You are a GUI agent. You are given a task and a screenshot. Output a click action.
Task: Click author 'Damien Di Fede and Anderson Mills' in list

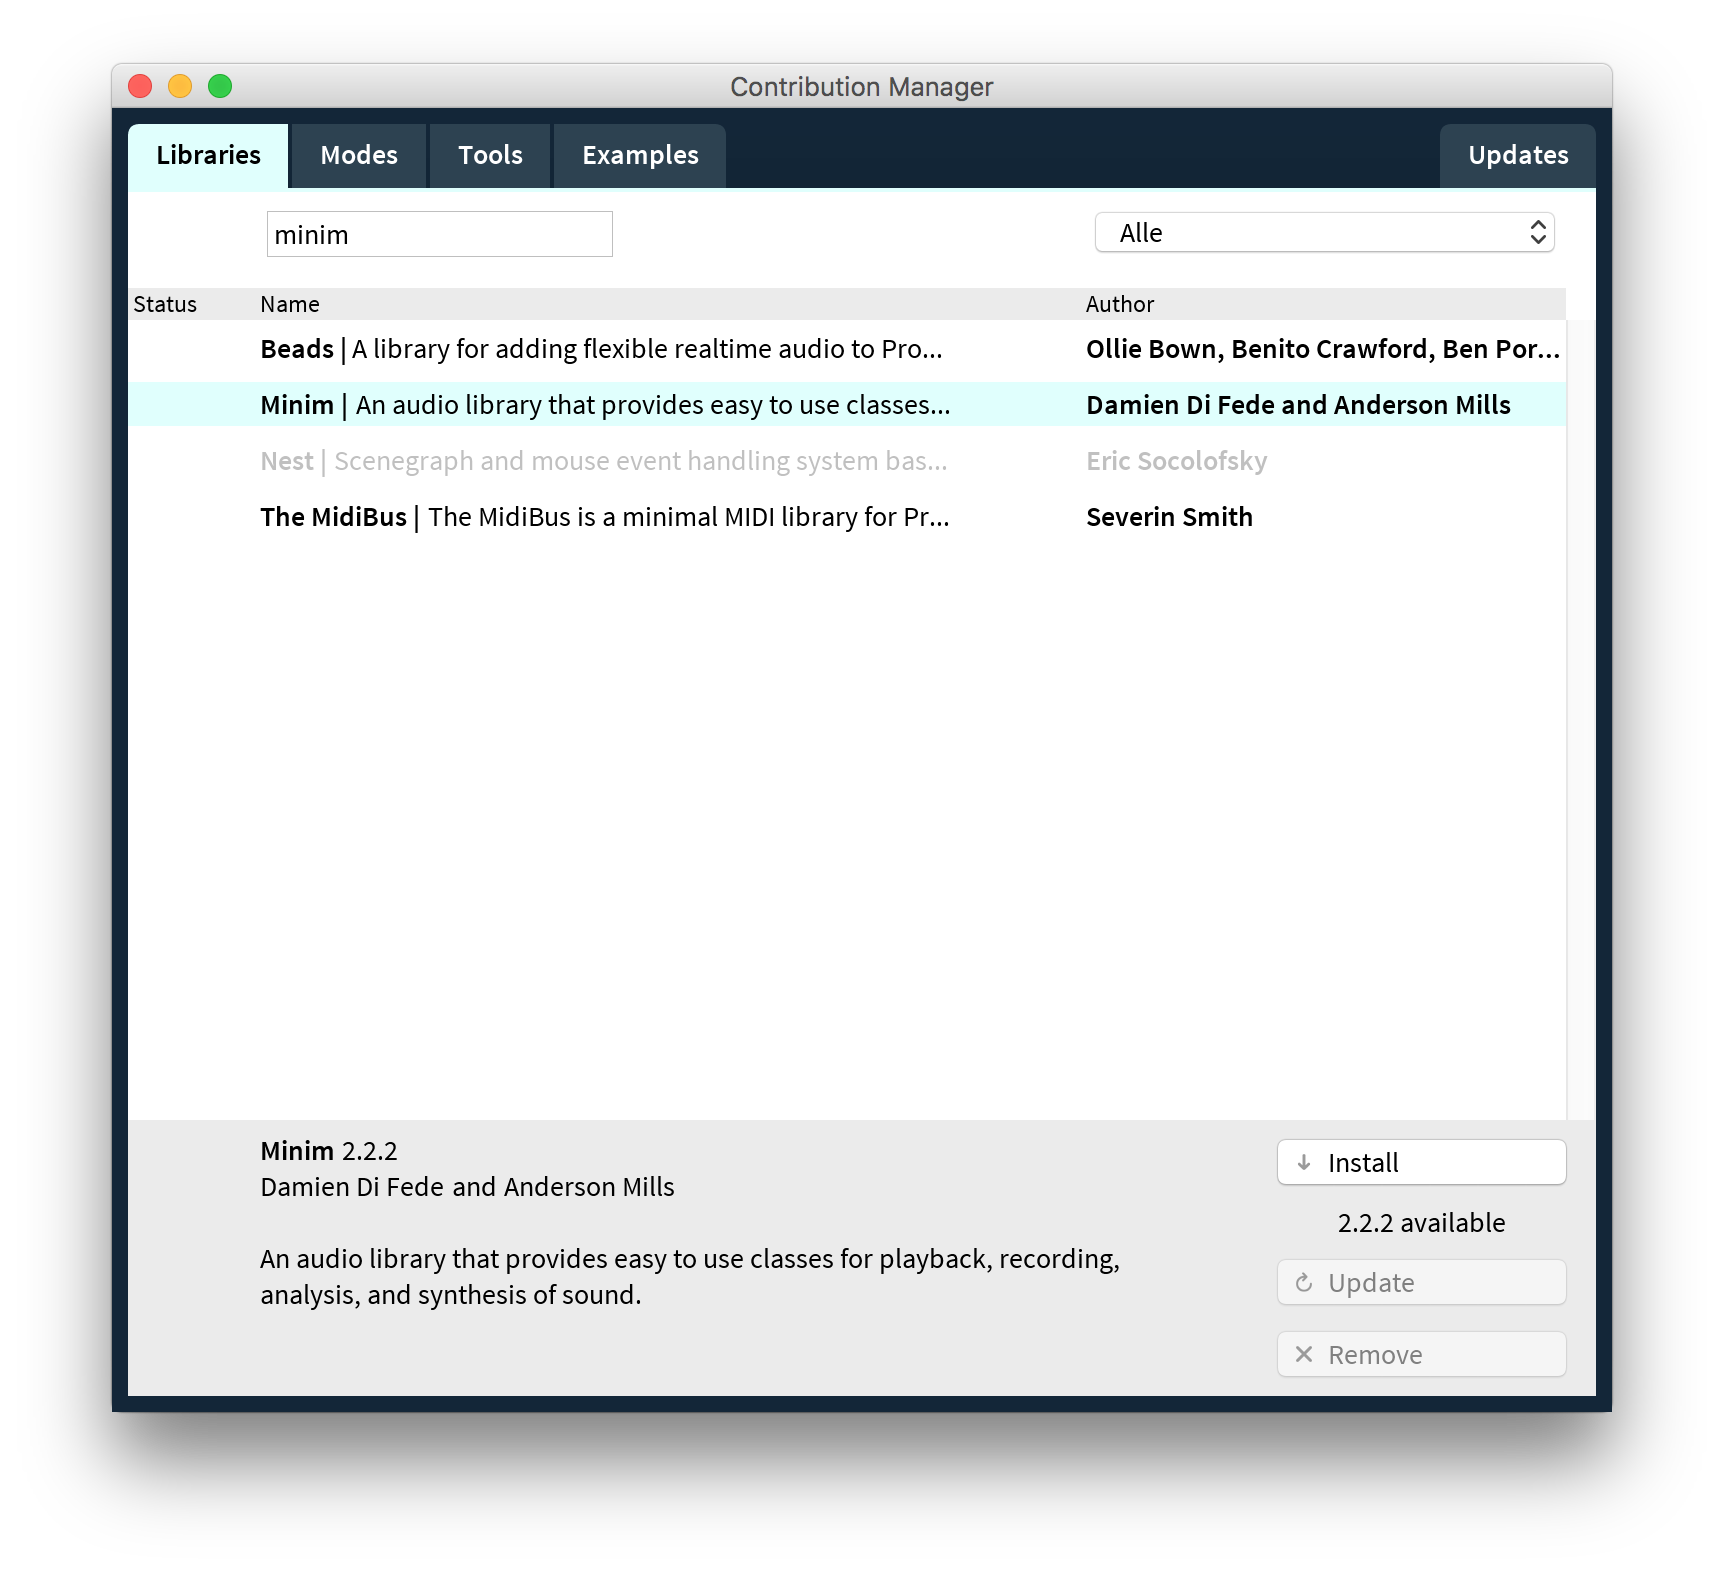(1298, 405)
